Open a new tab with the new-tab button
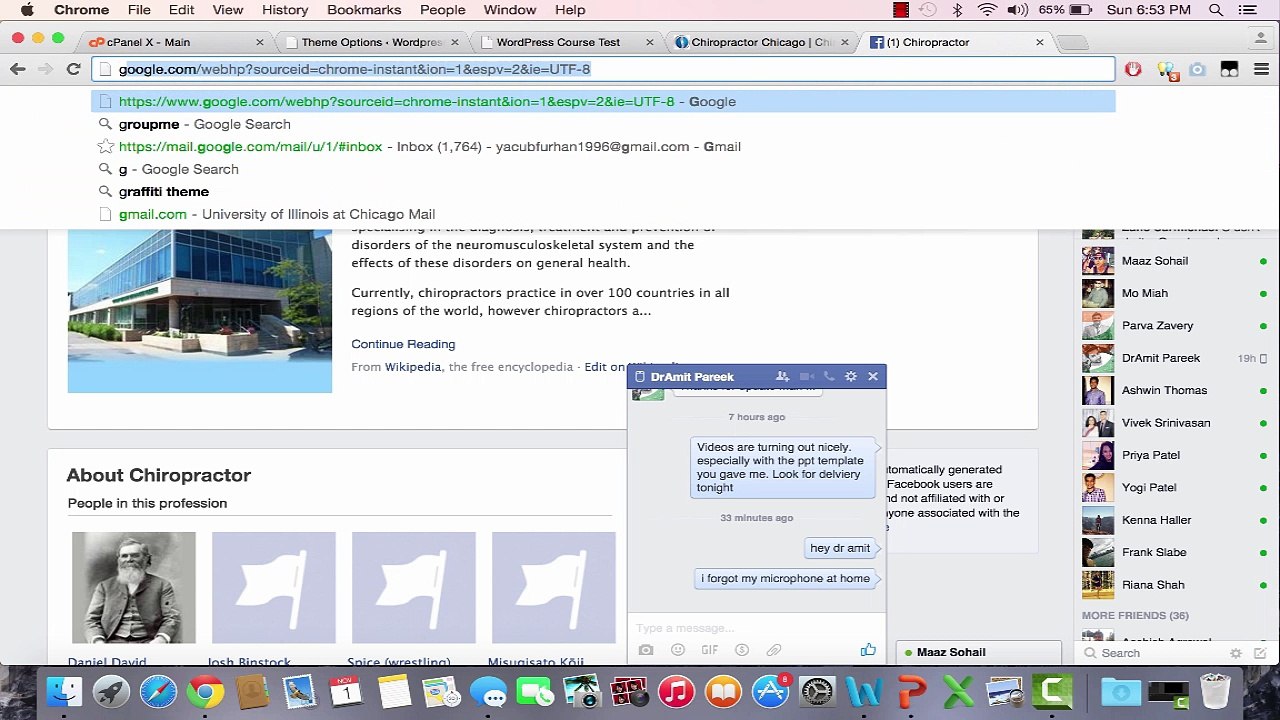The width and height of the screenshot is (1280, 720). point(1072,42)
